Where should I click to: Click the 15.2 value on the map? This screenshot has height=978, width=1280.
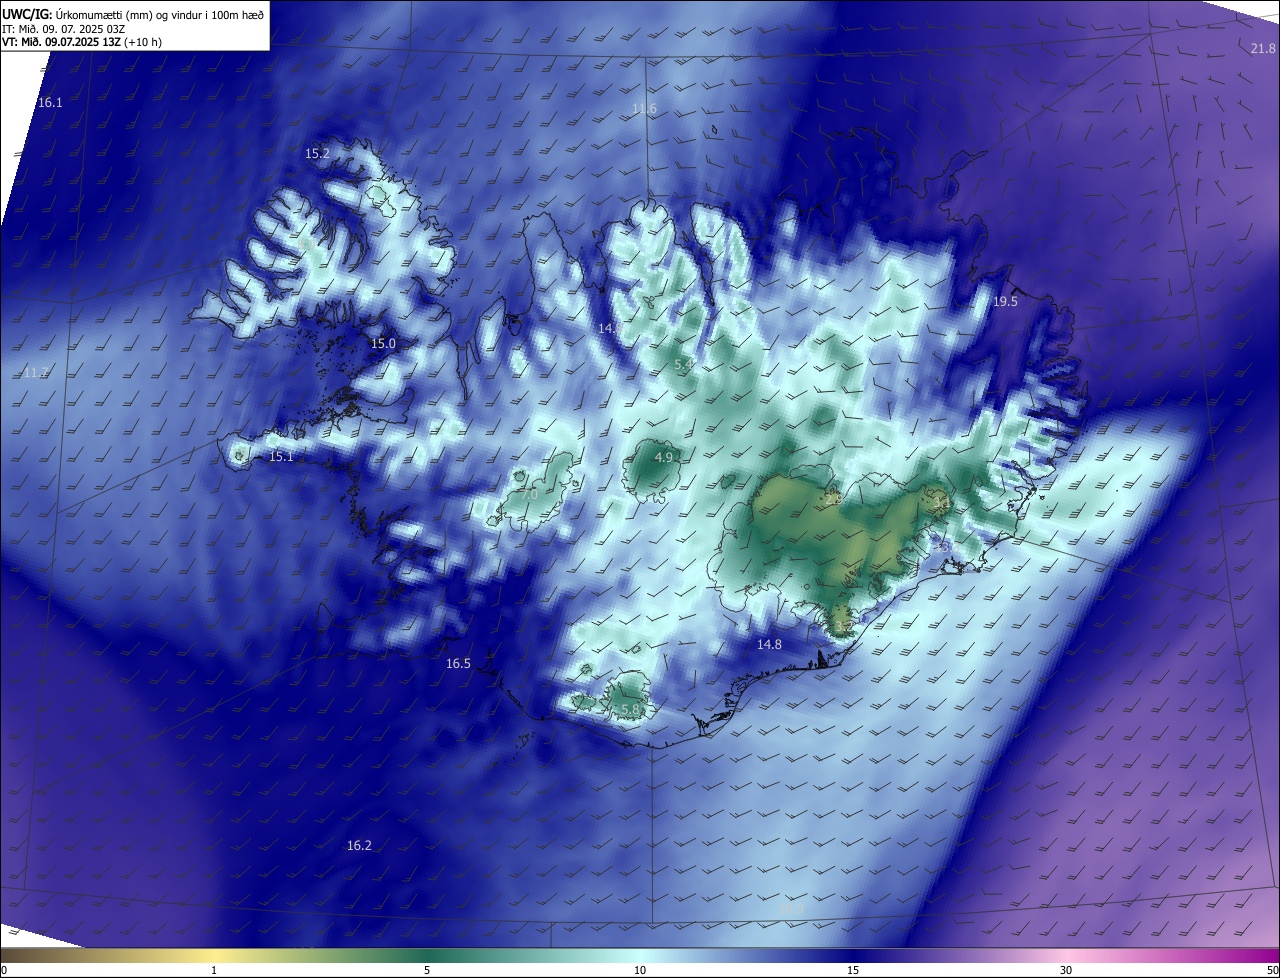pyautogui.click(x=317, y=154)
